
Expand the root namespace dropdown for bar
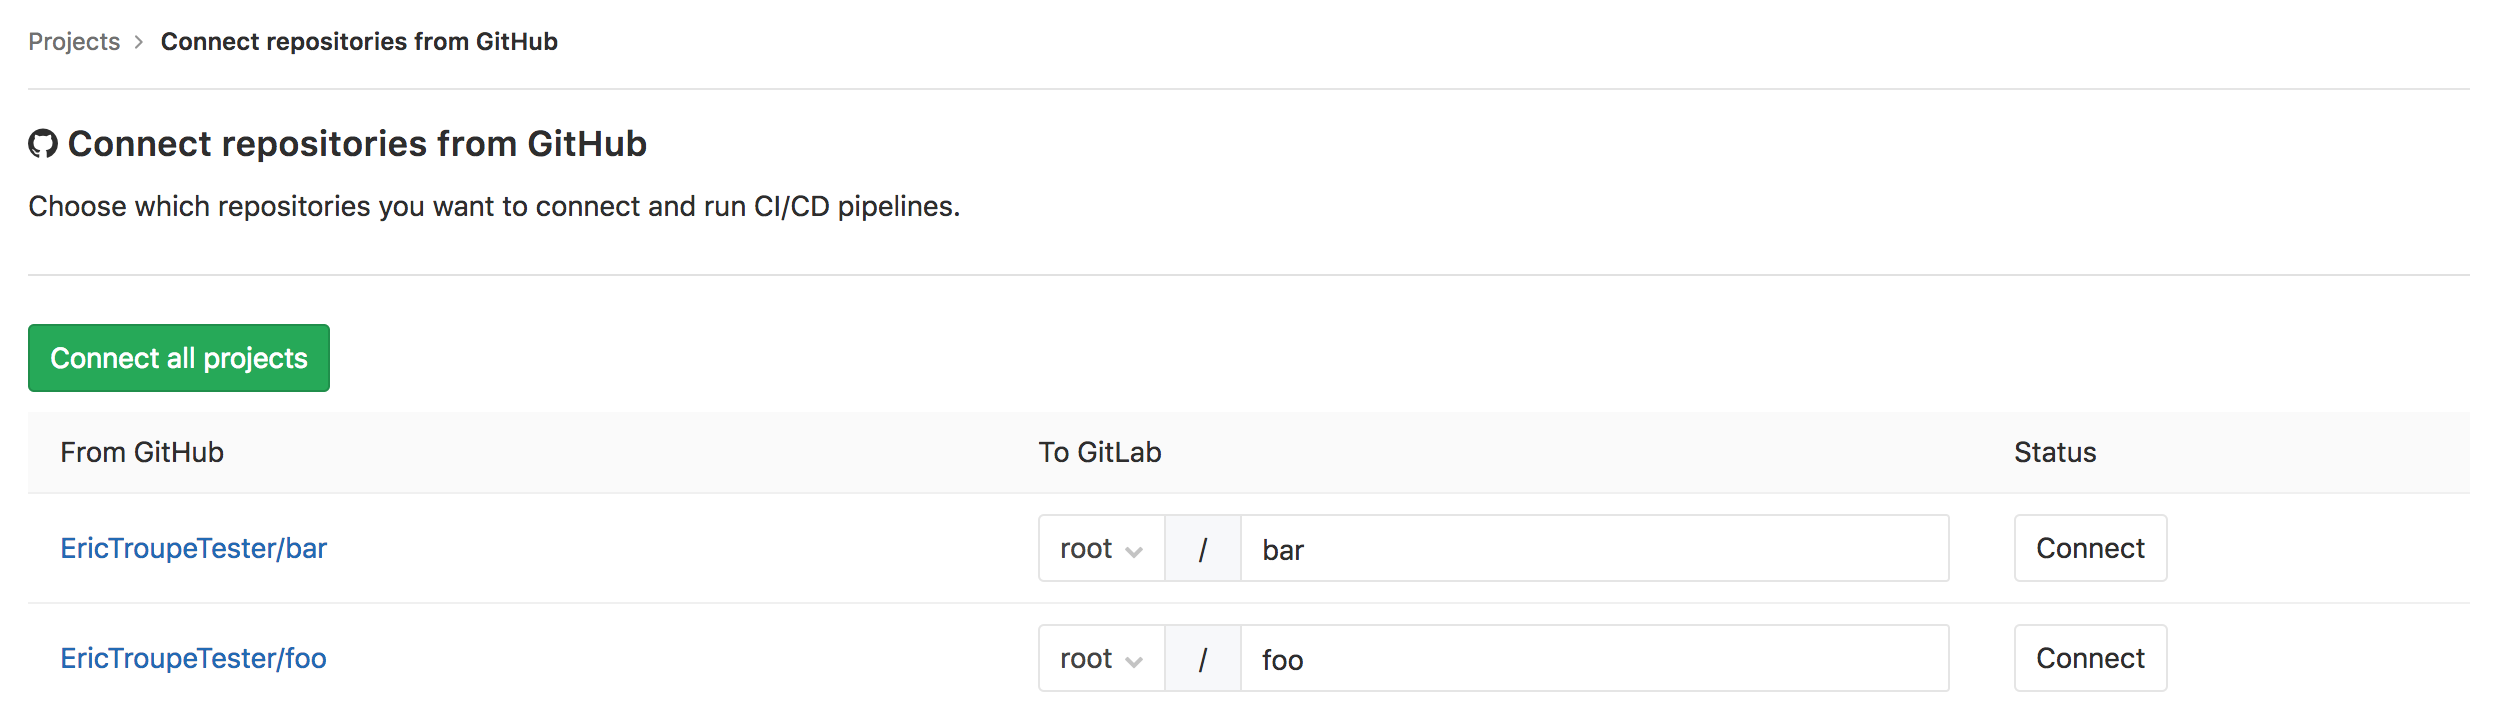[1101, 549]
